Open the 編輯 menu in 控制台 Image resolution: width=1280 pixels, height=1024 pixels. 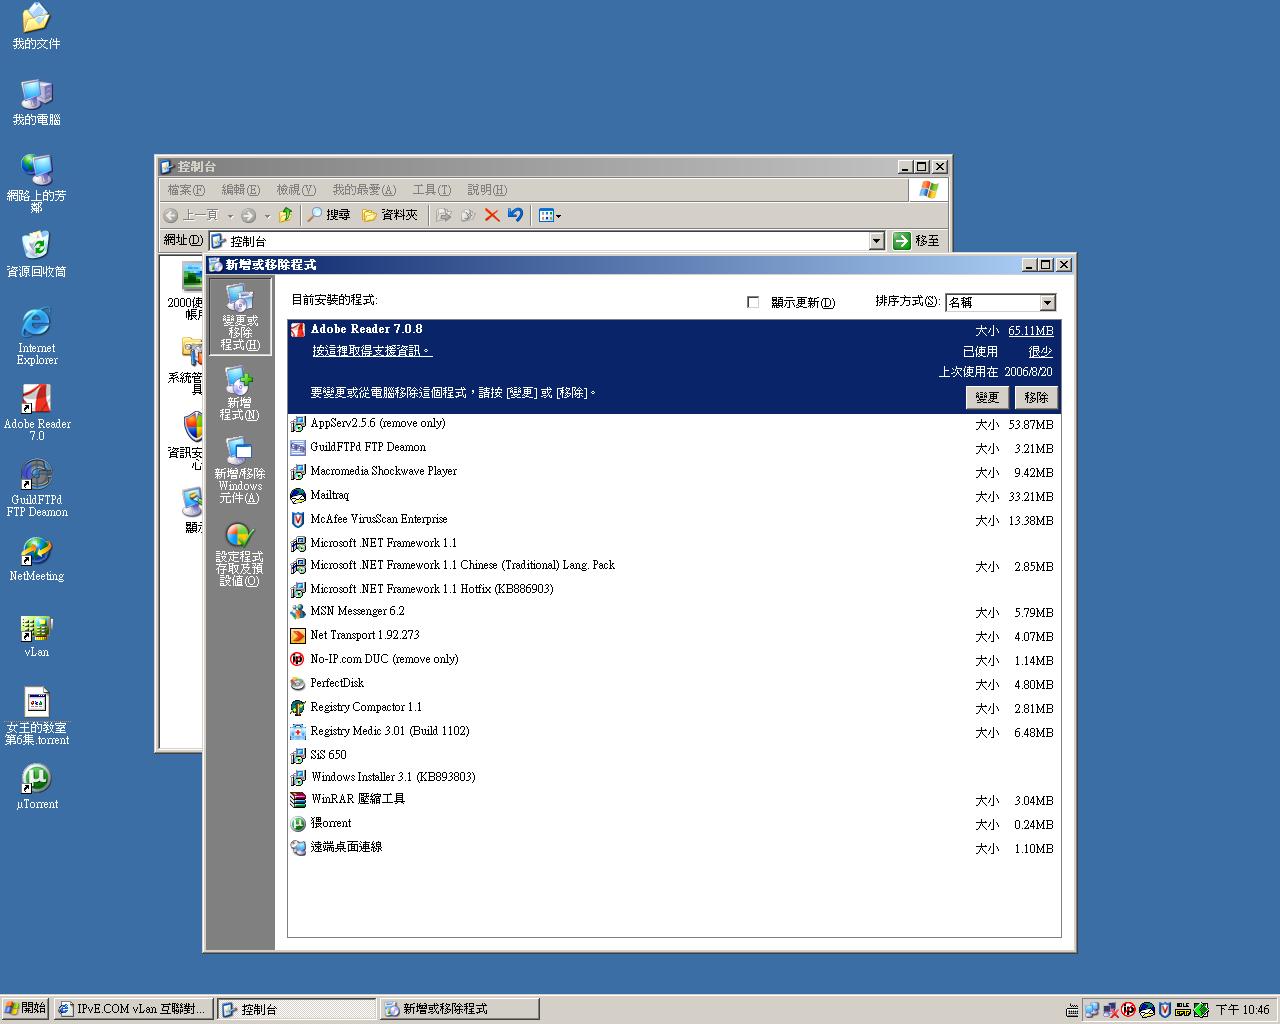click(240, 190)
